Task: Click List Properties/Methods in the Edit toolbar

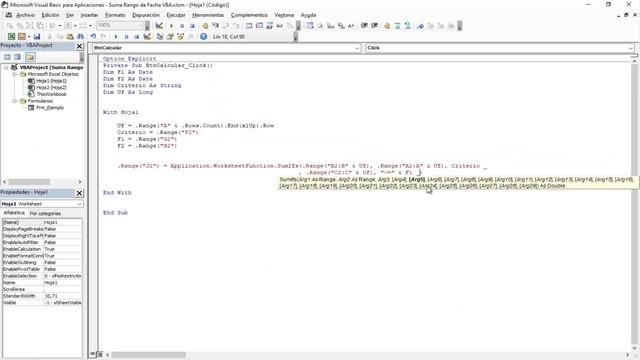Action: [310, 26]
